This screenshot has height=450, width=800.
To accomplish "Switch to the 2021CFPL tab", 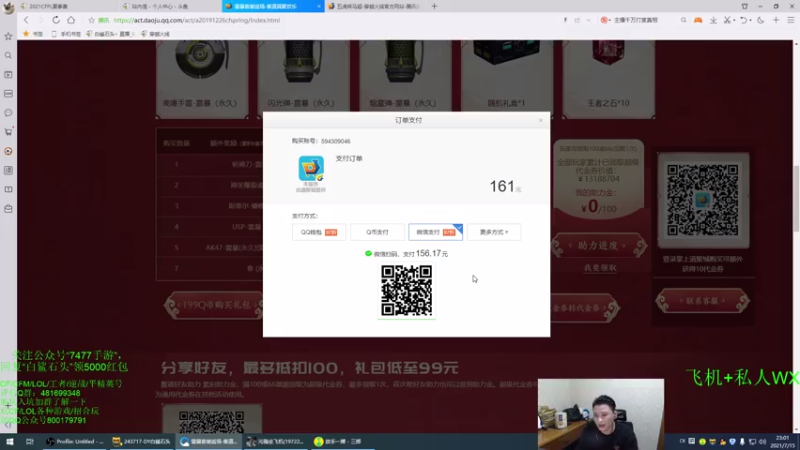I will pyautogui.click(x=66, y=6).
